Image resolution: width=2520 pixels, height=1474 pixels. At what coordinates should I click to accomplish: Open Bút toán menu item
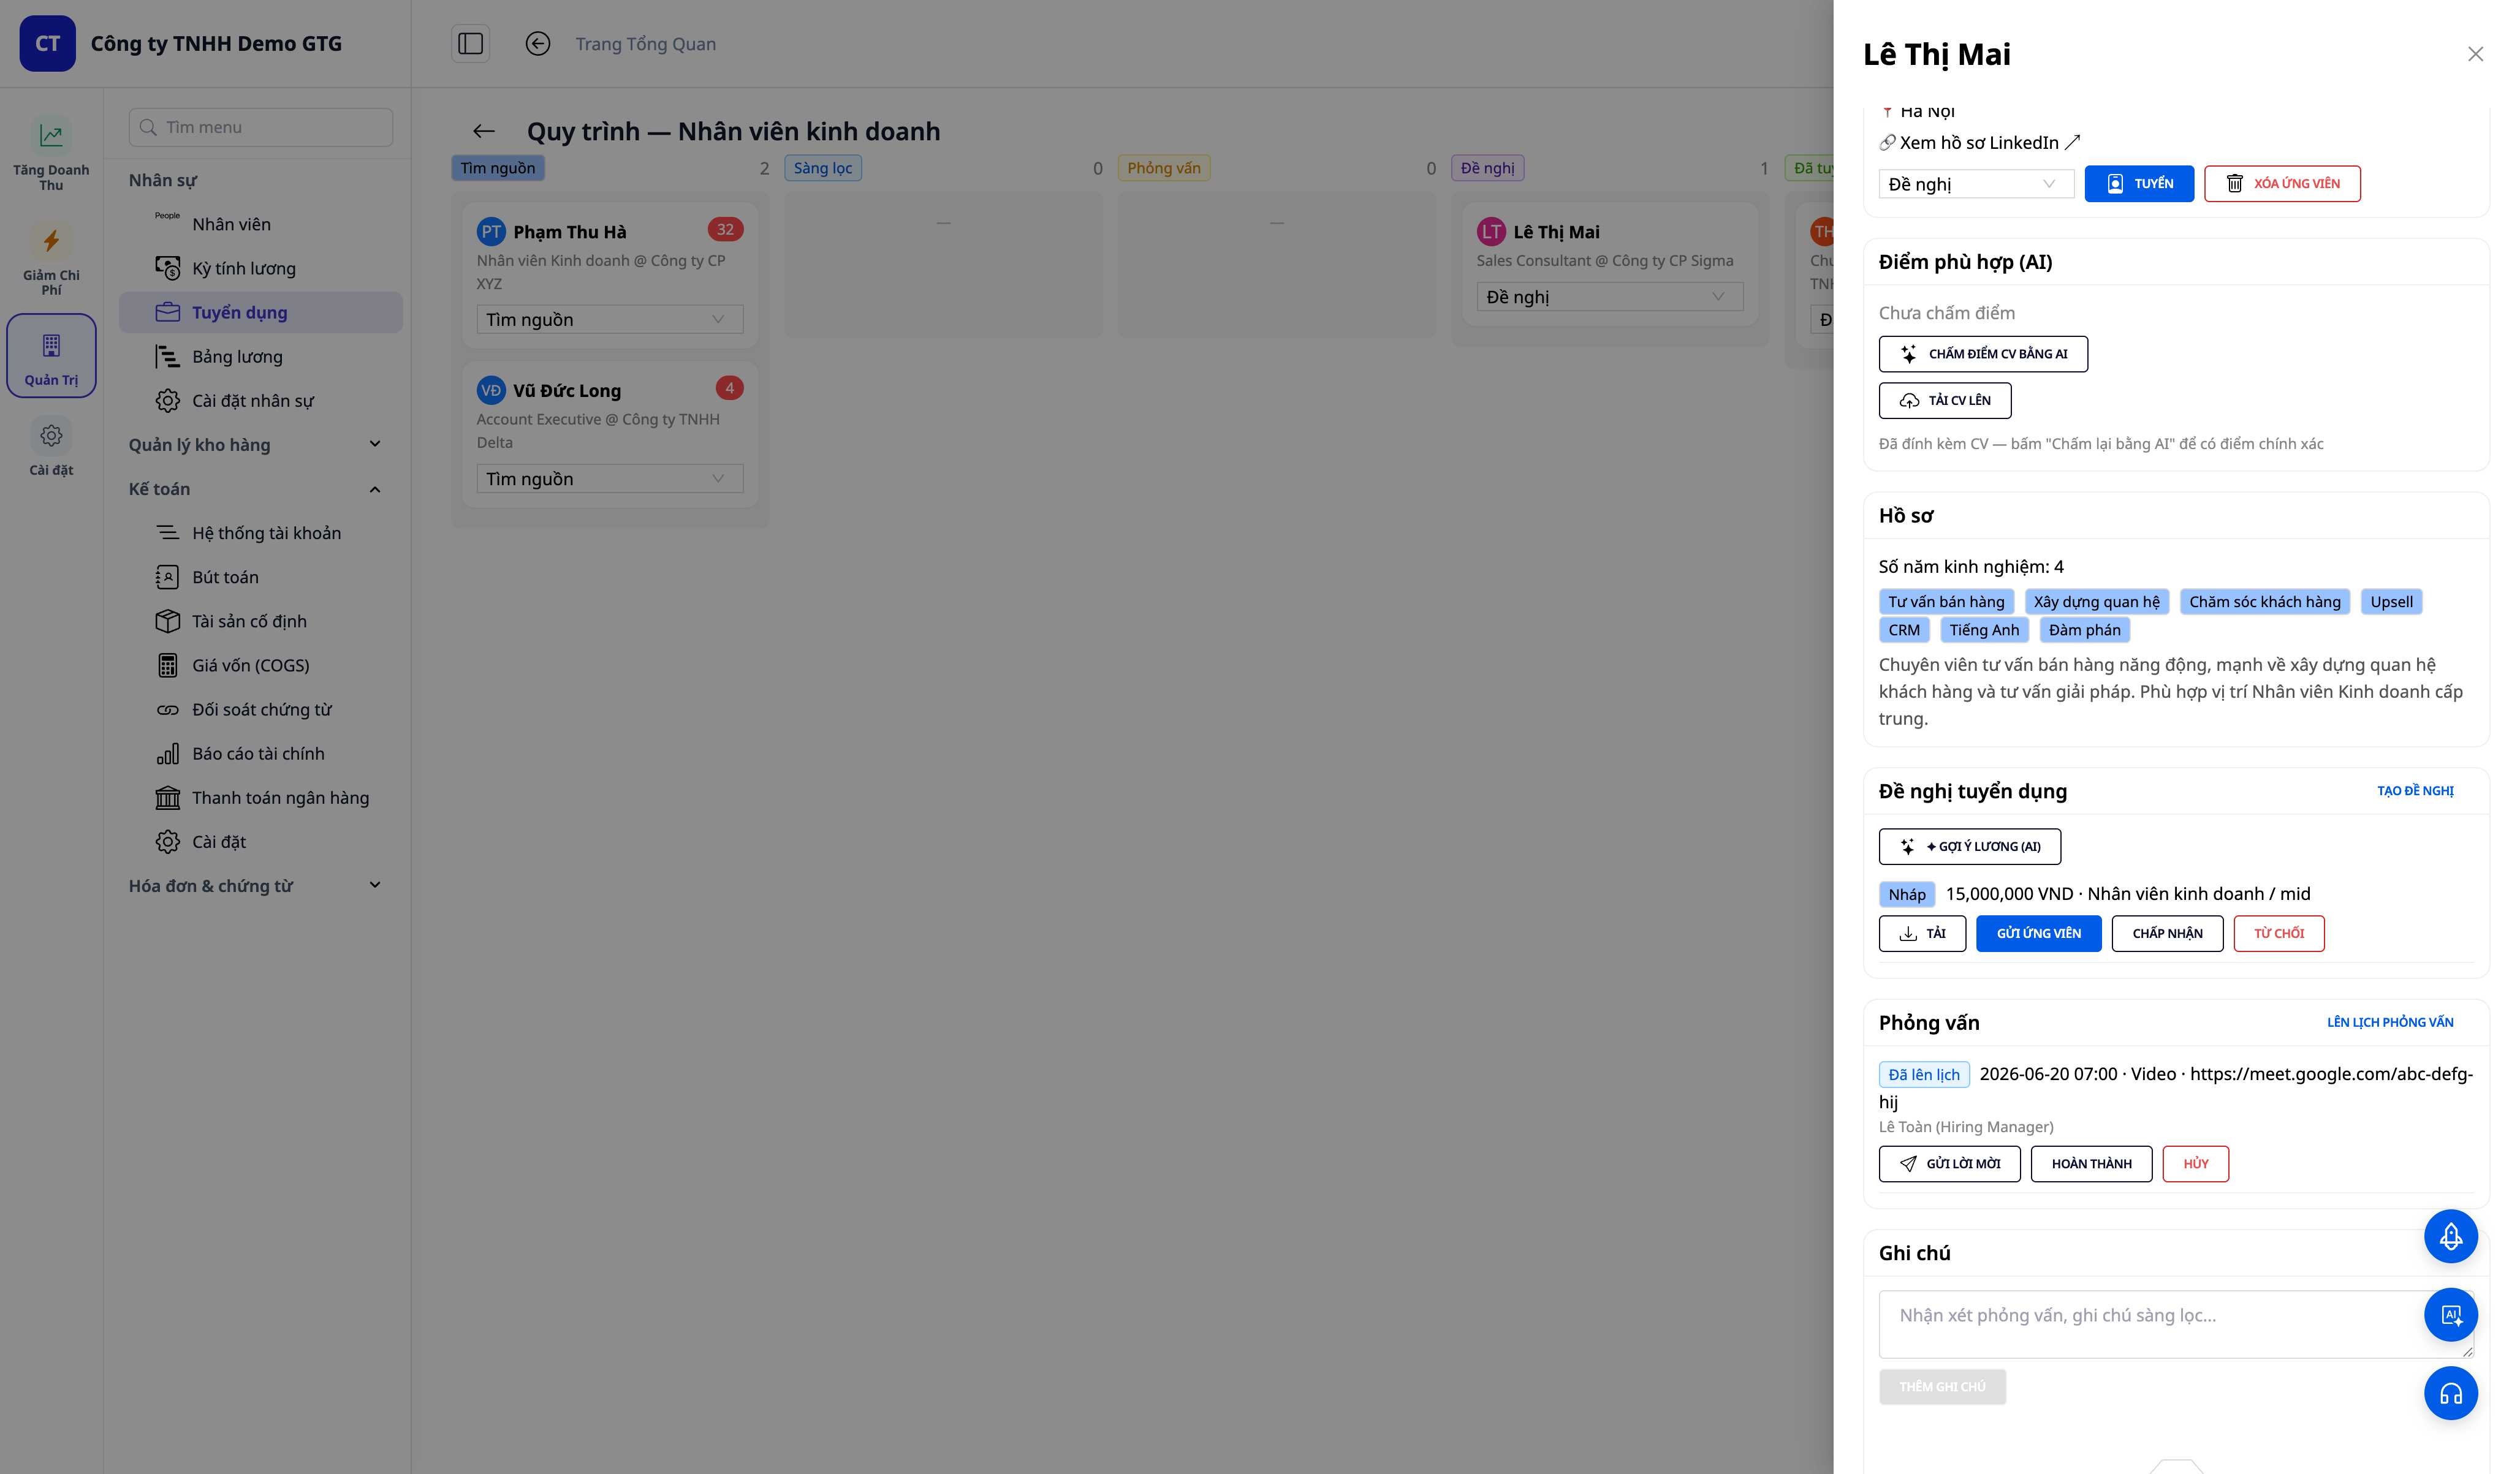(261, 577)
